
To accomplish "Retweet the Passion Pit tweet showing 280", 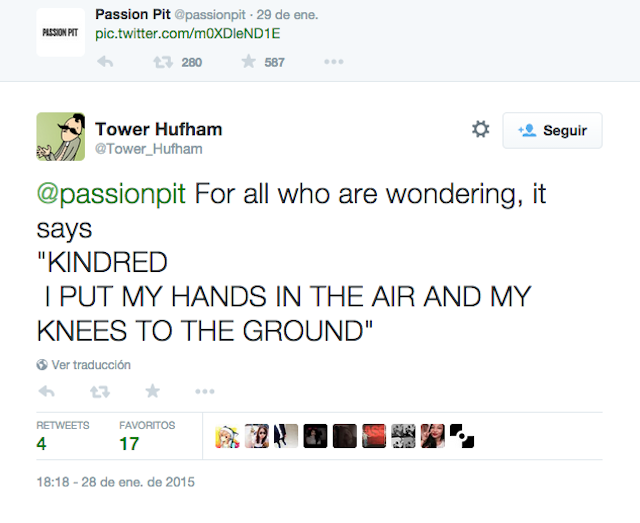I will pos(158,61).
